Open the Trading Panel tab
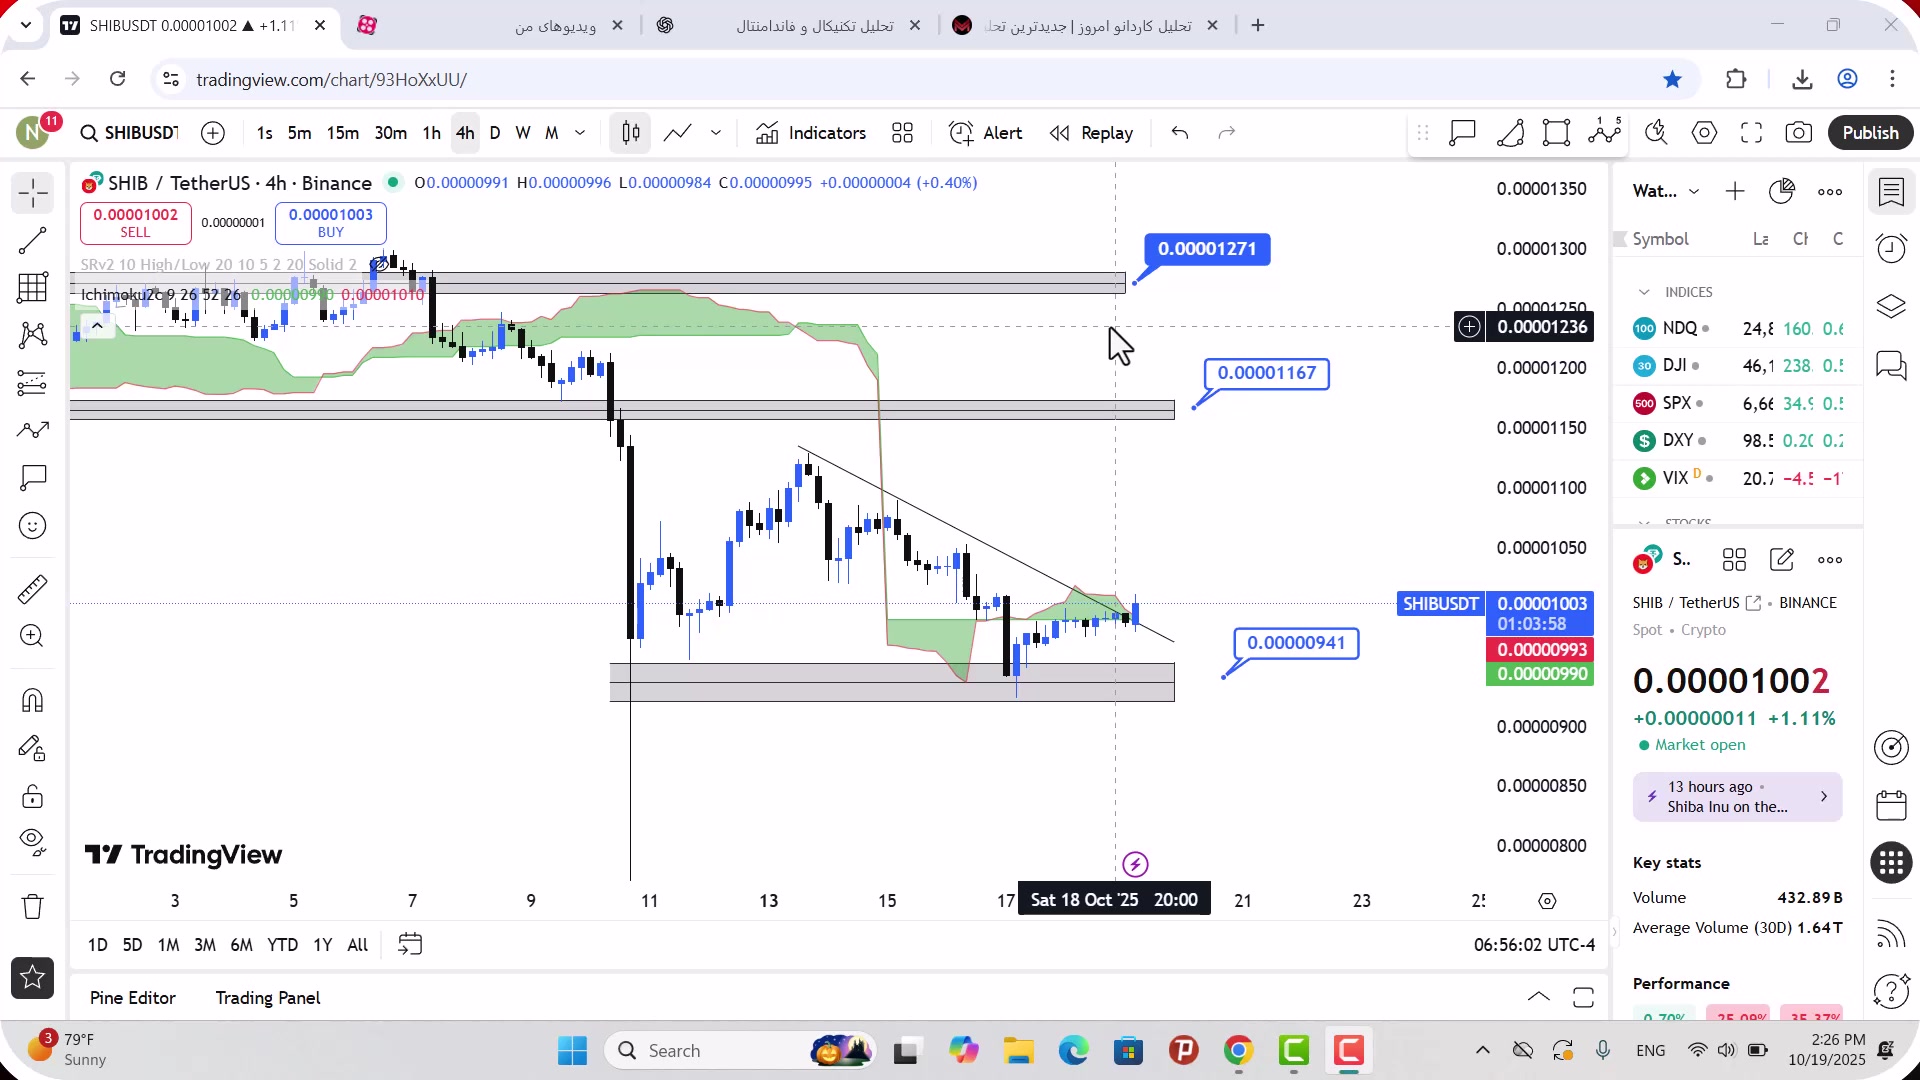This screenshot has width=1920, height=1080. [x=268, y=998]
